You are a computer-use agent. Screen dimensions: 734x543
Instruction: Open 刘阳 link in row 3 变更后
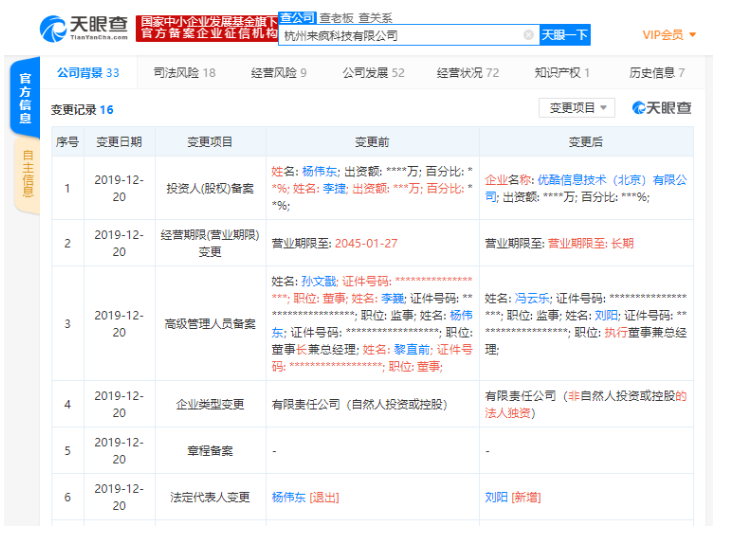606,316
